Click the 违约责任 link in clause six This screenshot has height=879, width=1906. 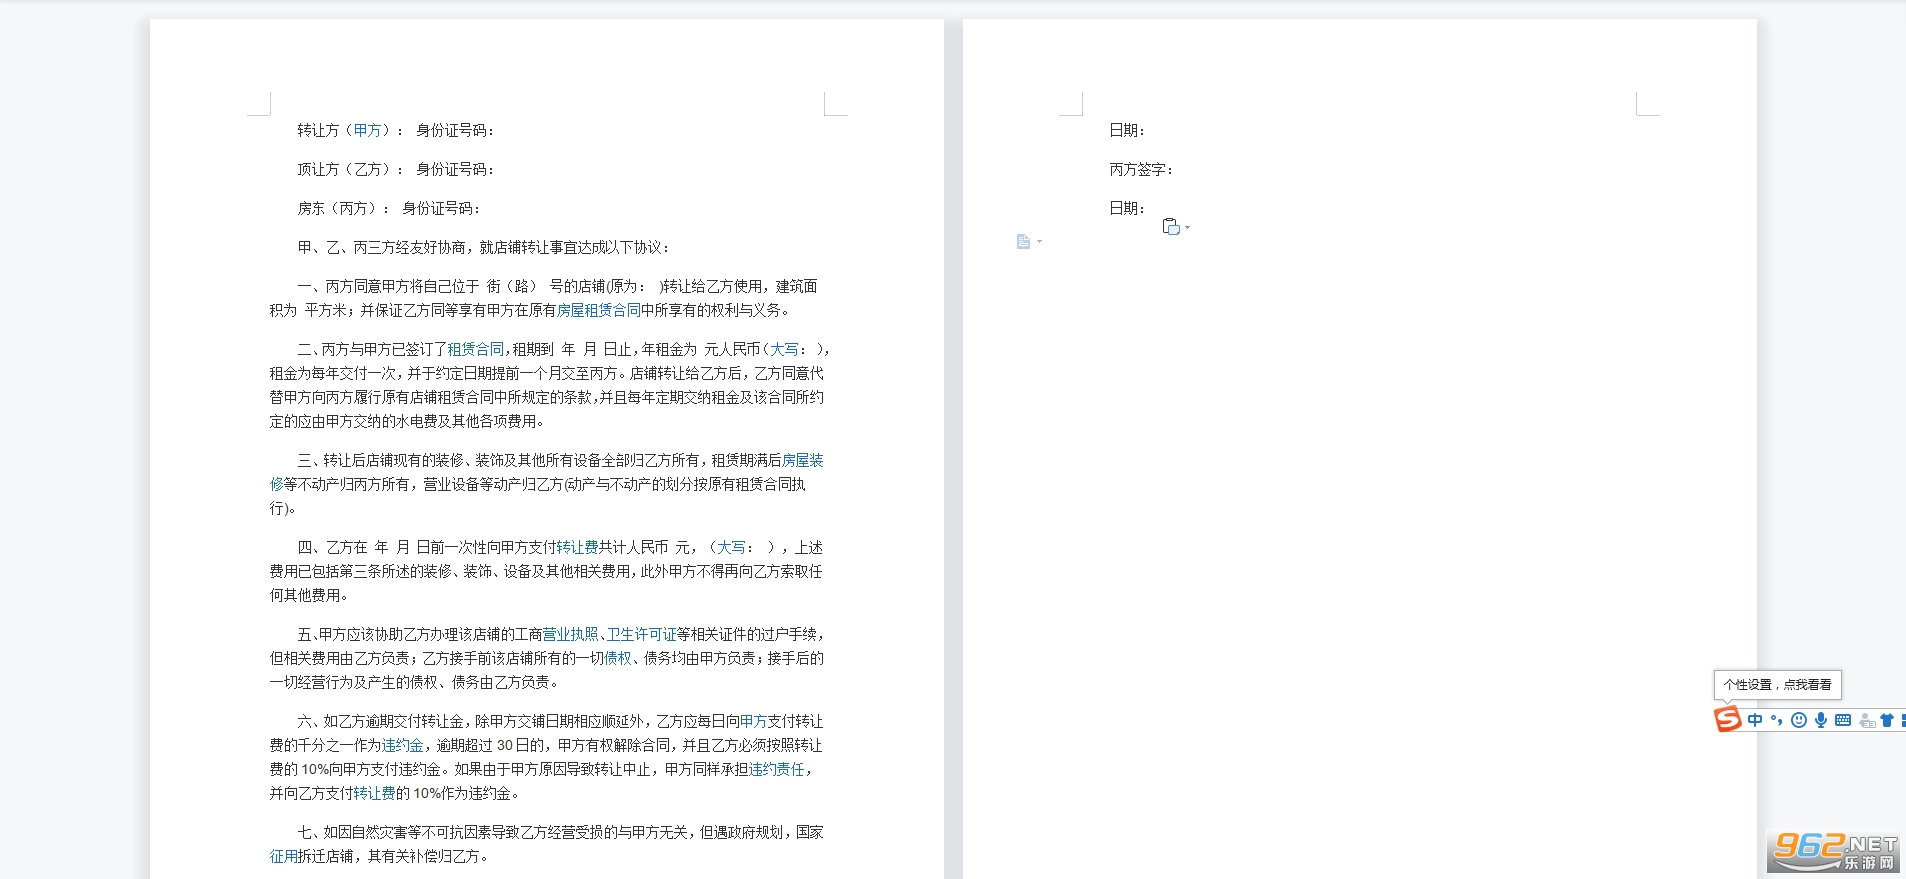[x=776, y=769]
